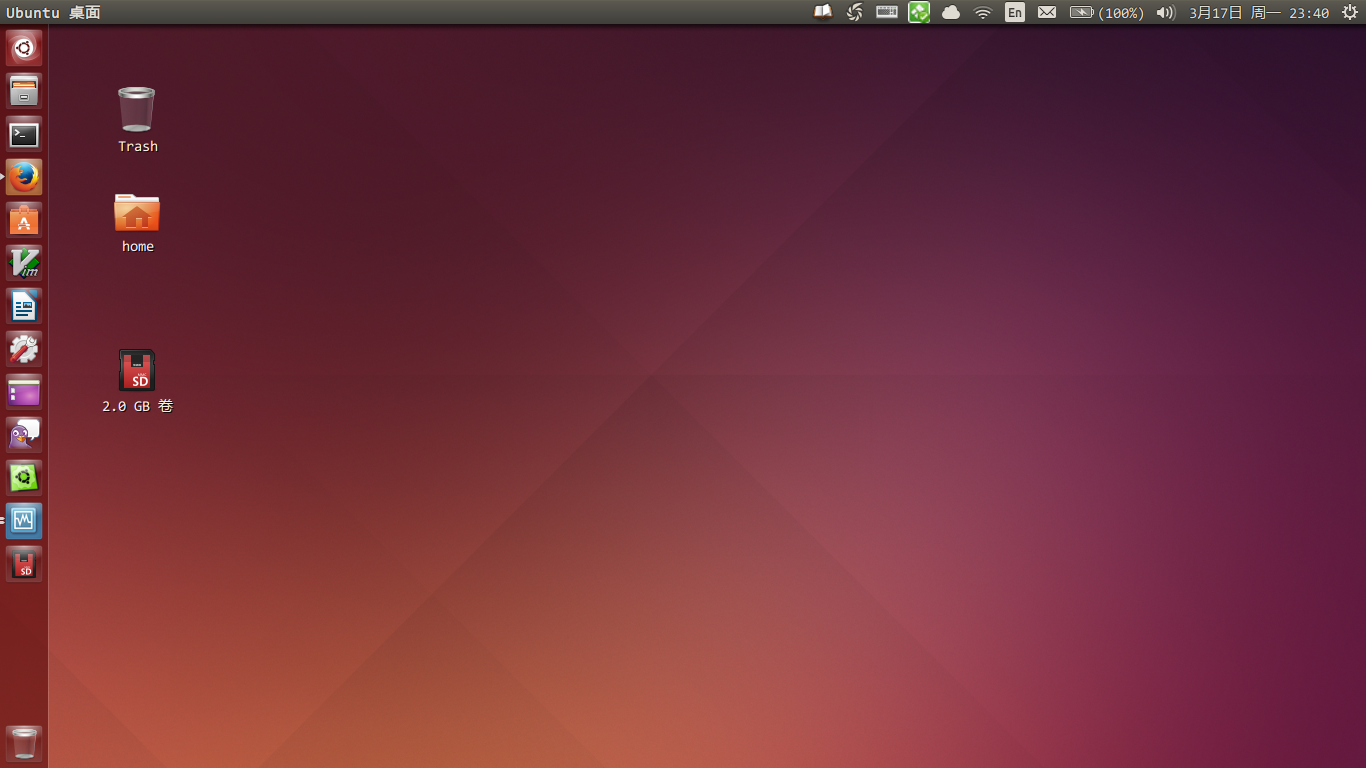Click the purple window launcher icon

(x=24, y=392)
